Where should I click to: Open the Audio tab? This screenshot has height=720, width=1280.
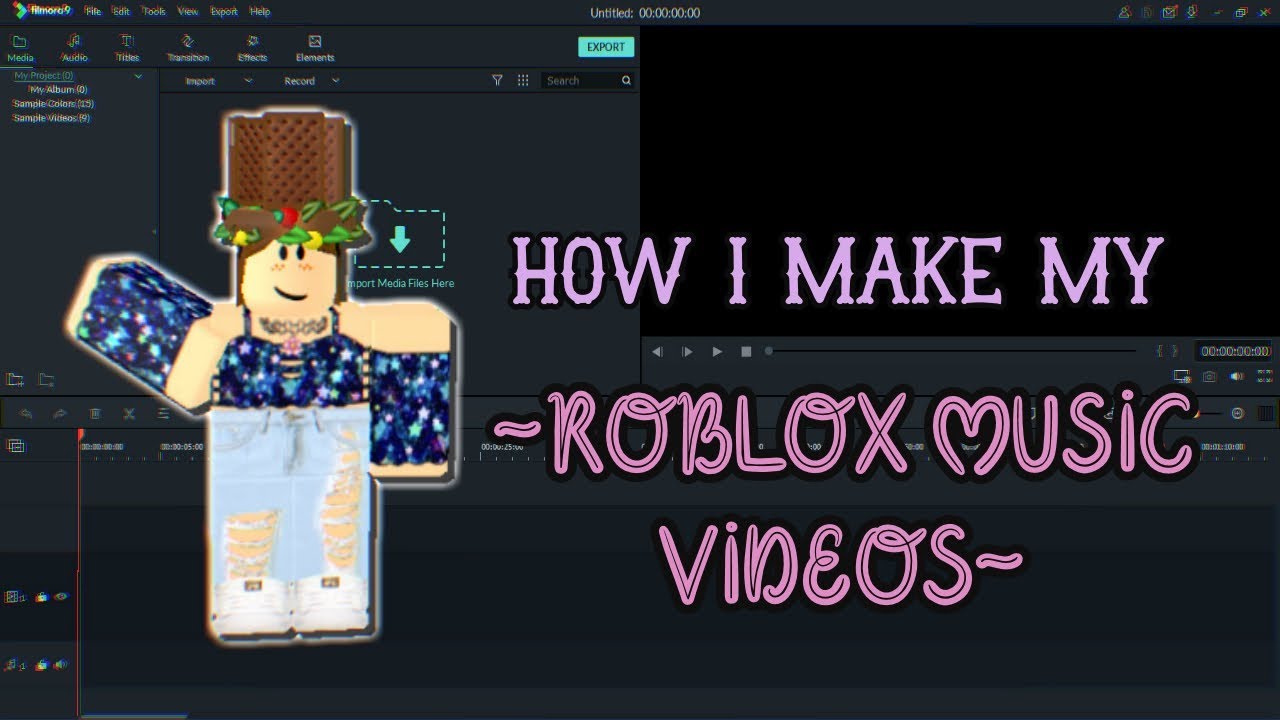(x=75, y=48)
